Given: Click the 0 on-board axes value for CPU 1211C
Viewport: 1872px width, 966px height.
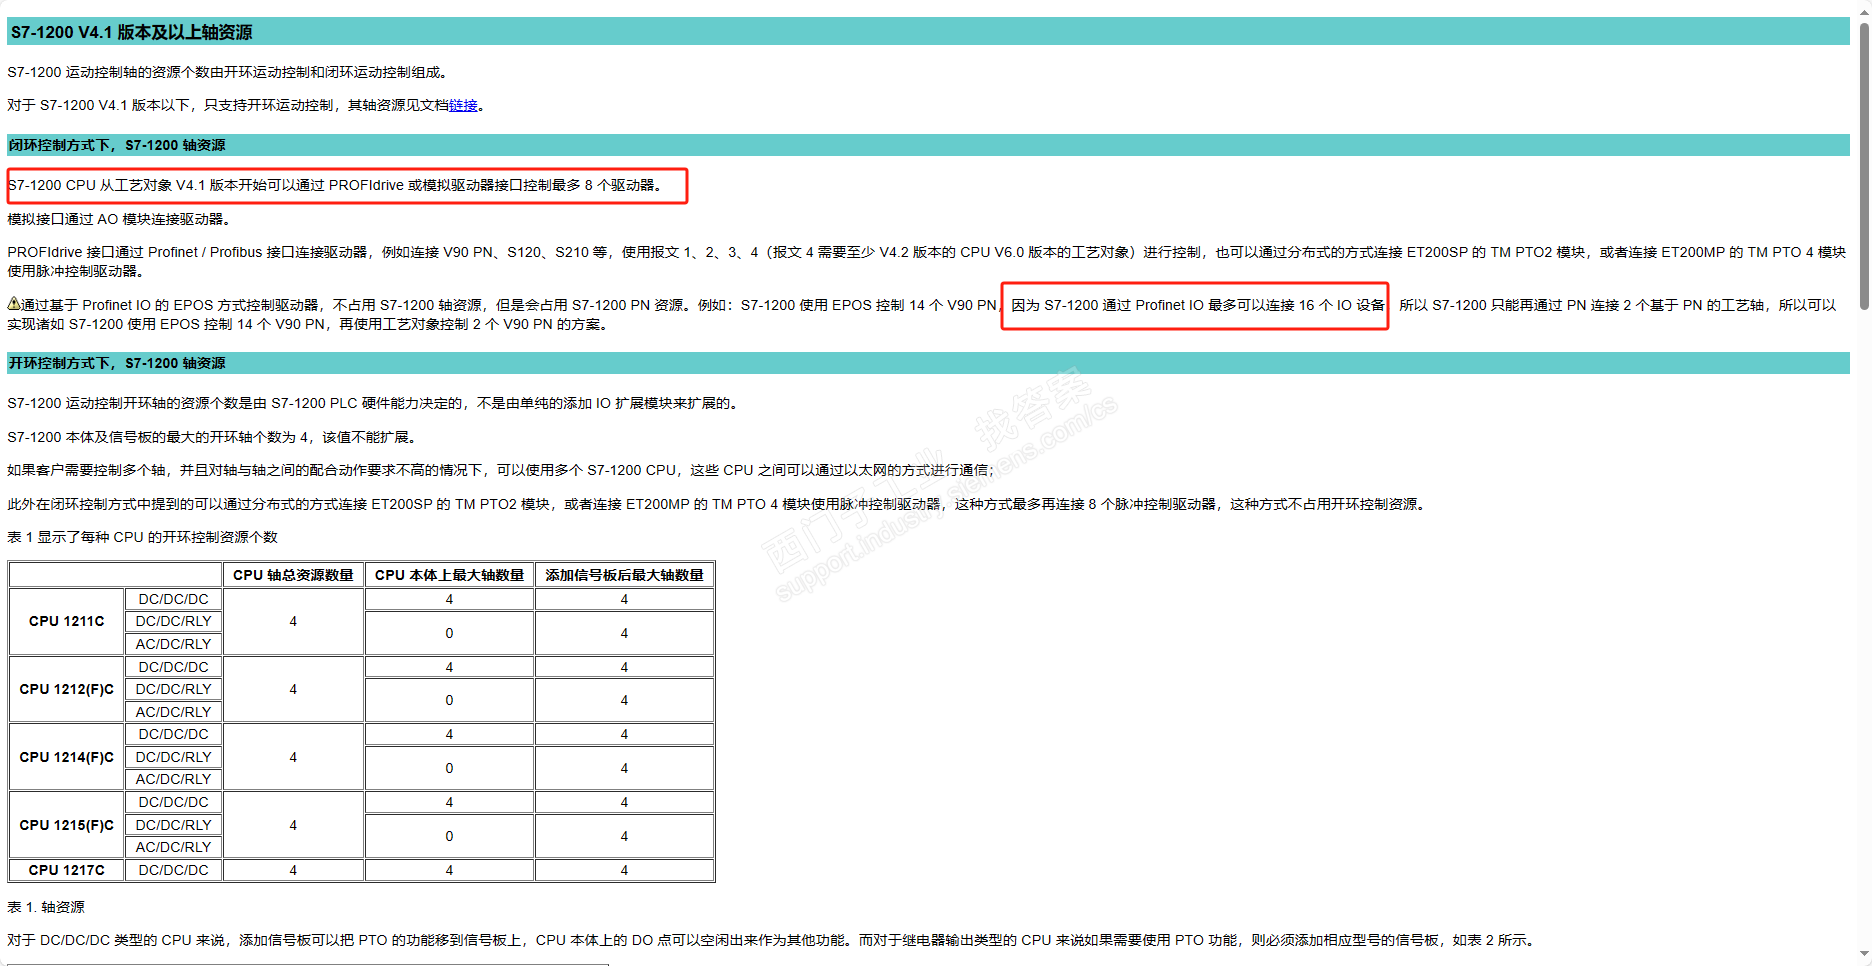Looking at the screenshot, I should [449, 633].
